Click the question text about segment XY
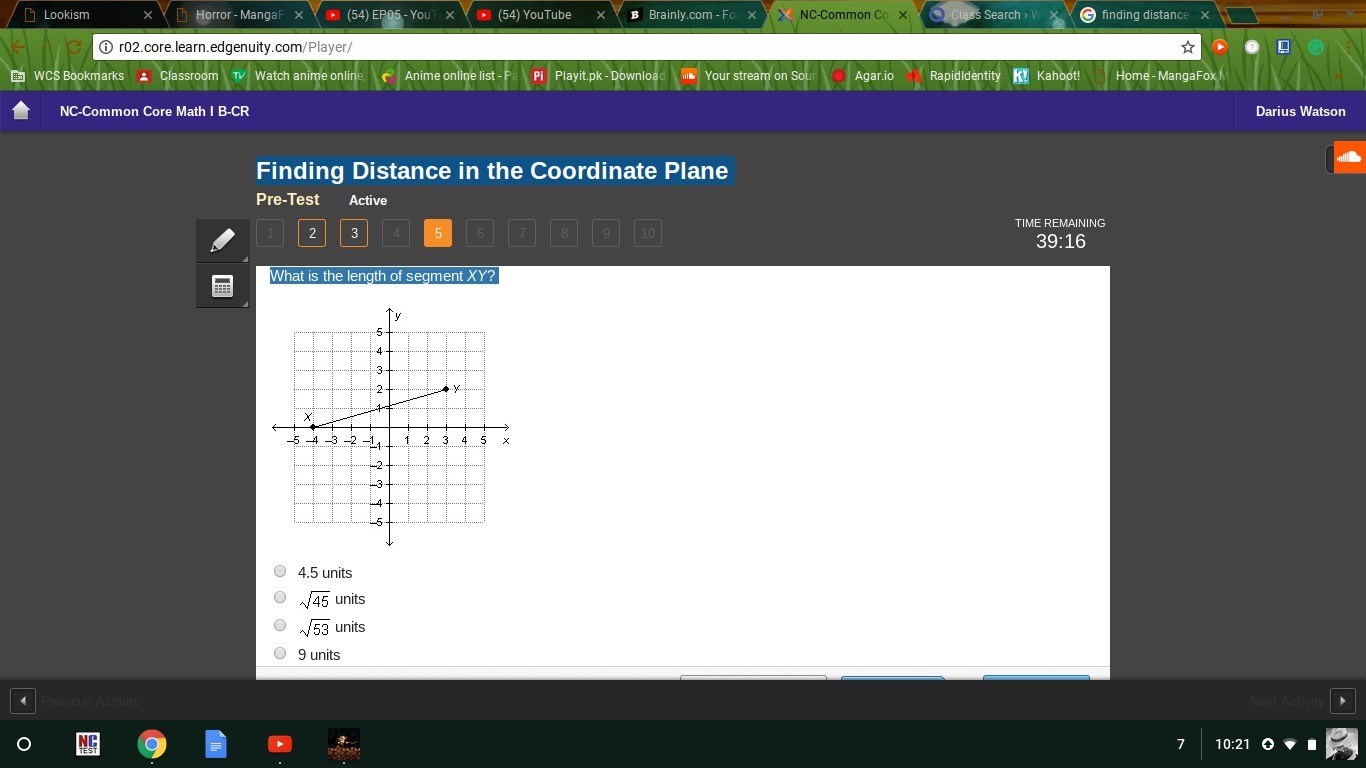Viewport: 1366px width, 768px height. (x=383, y=276)
